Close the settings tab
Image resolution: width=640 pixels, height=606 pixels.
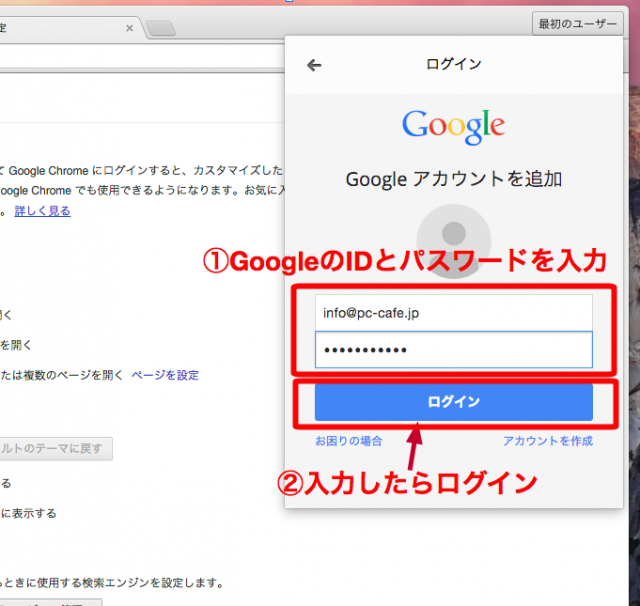click(x=130, y=28)
